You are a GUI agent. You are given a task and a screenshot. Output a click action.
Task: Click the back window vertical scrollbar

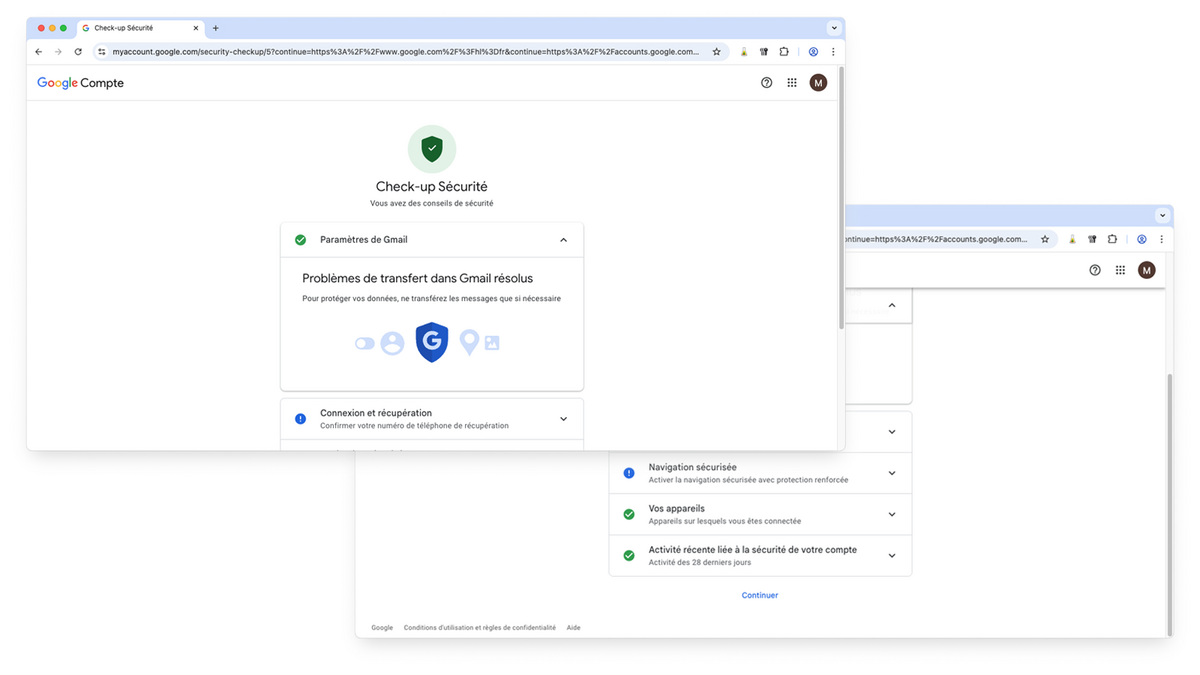point(1169,503)
